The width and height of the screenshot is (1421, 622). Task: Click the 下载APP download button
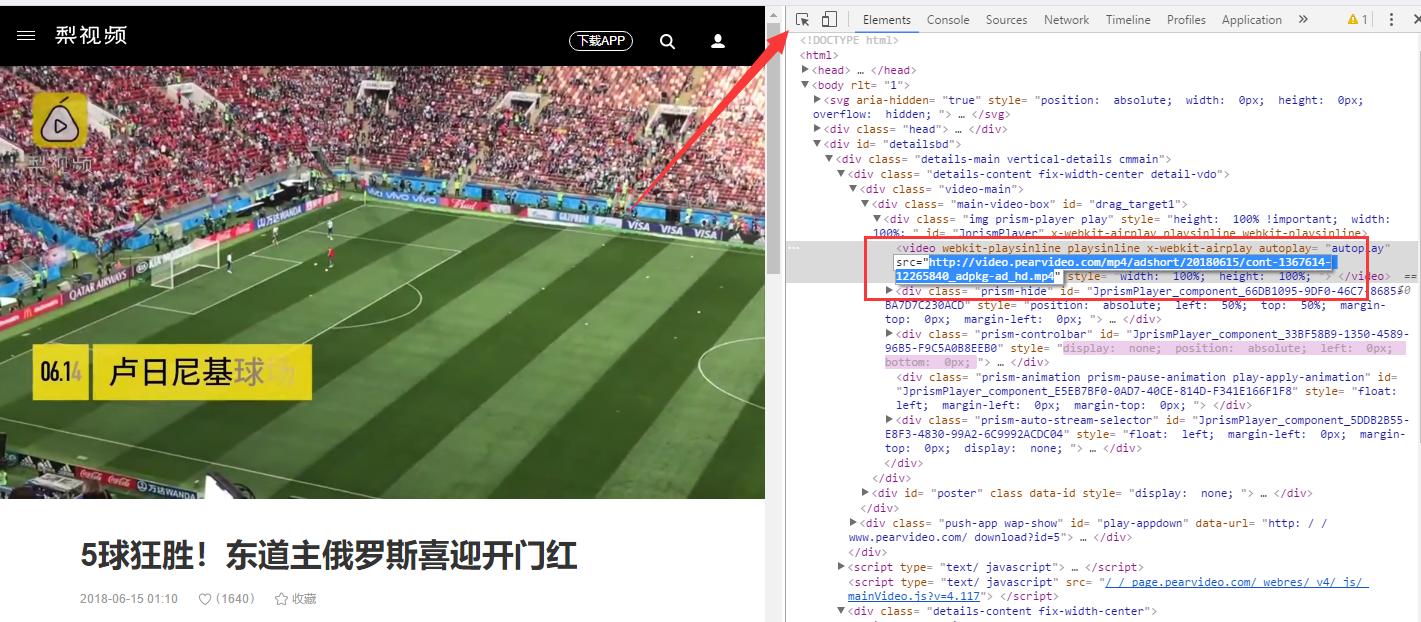[x=600, y=41]
